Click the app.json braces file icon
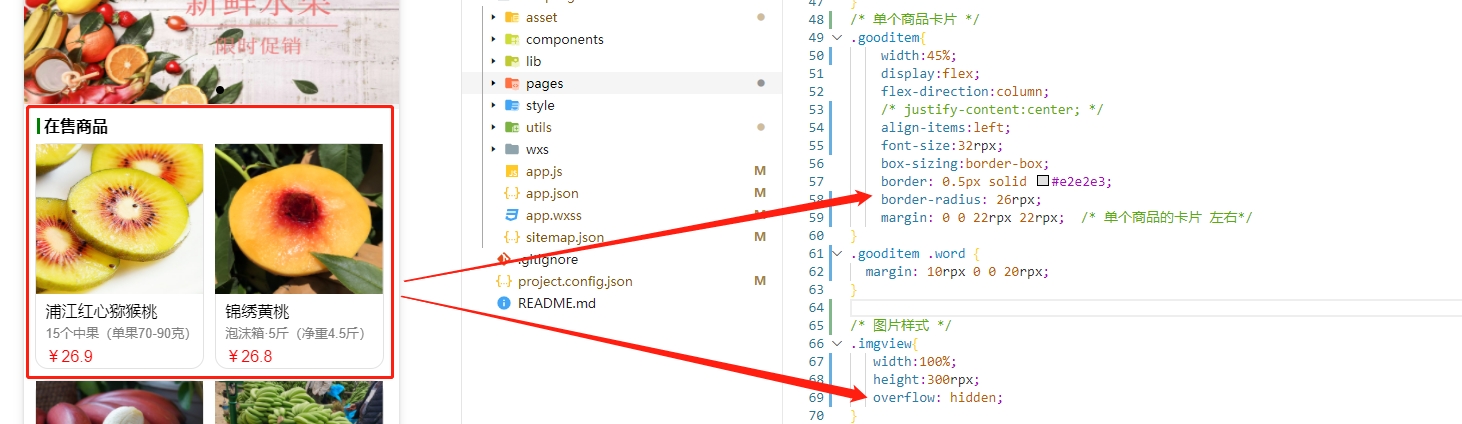 click(512, 193)
